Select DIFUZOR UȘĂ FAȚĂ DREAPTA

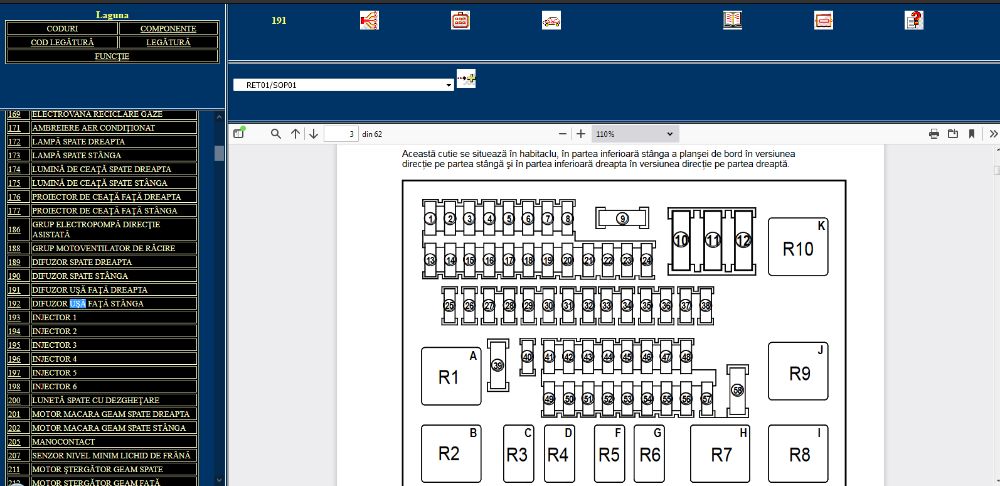[x=114, y=290]
